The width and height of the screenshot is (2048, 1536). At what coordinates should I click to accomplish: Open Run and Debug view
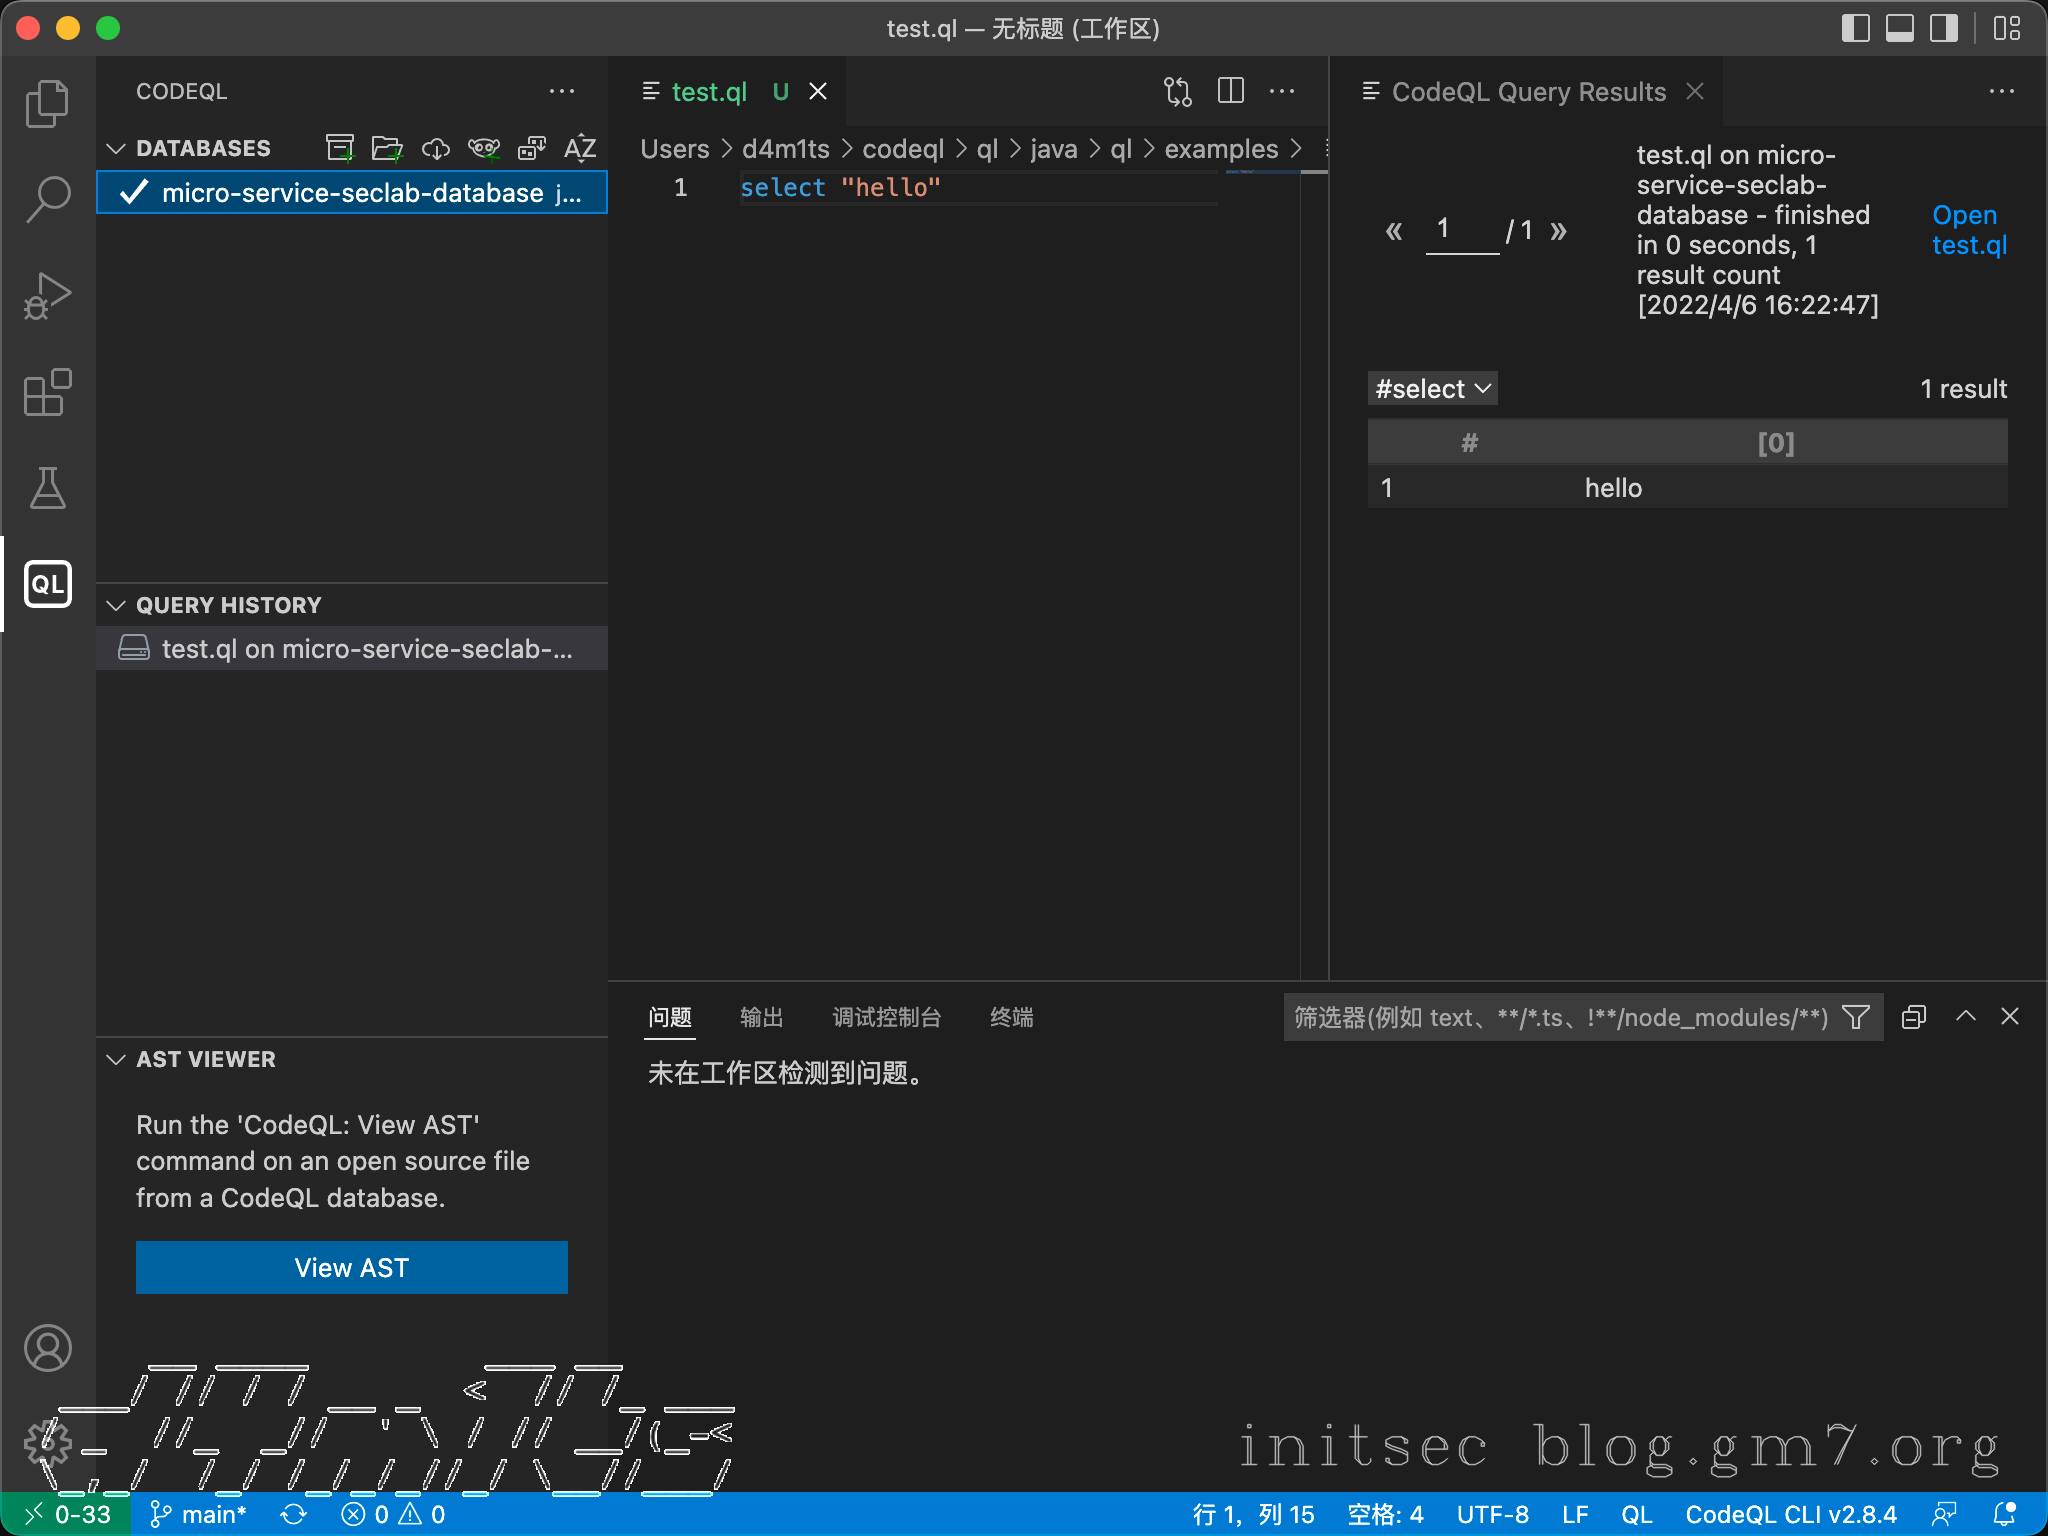(x=47, y=296)
